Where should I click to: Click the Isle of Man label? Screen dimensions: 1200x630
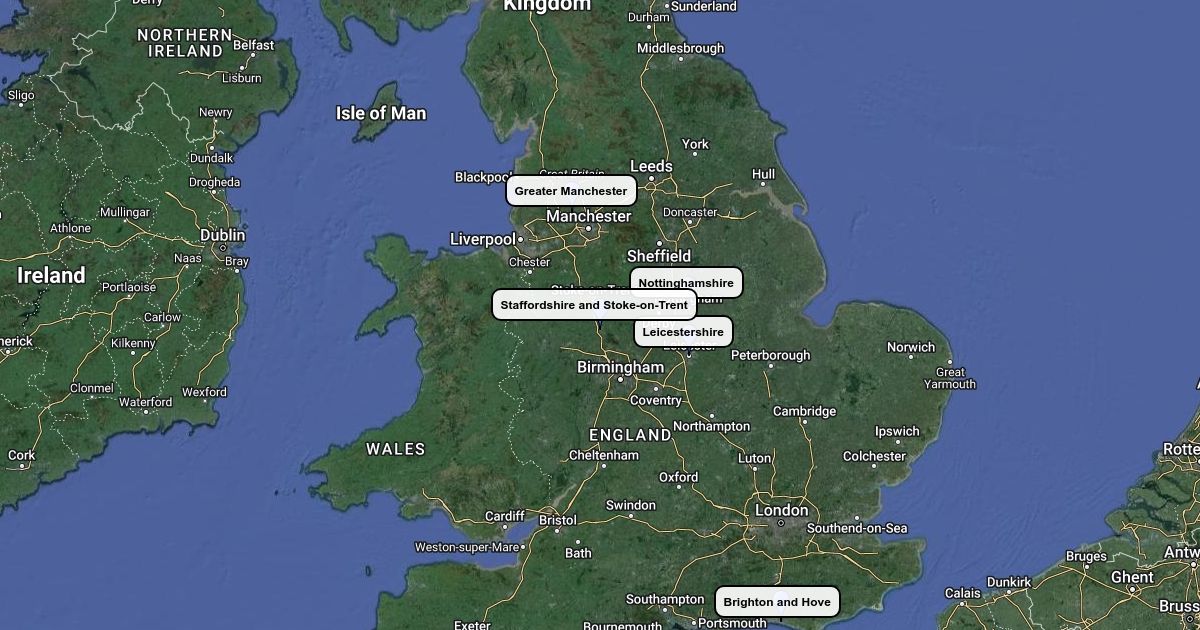(381, 113)
